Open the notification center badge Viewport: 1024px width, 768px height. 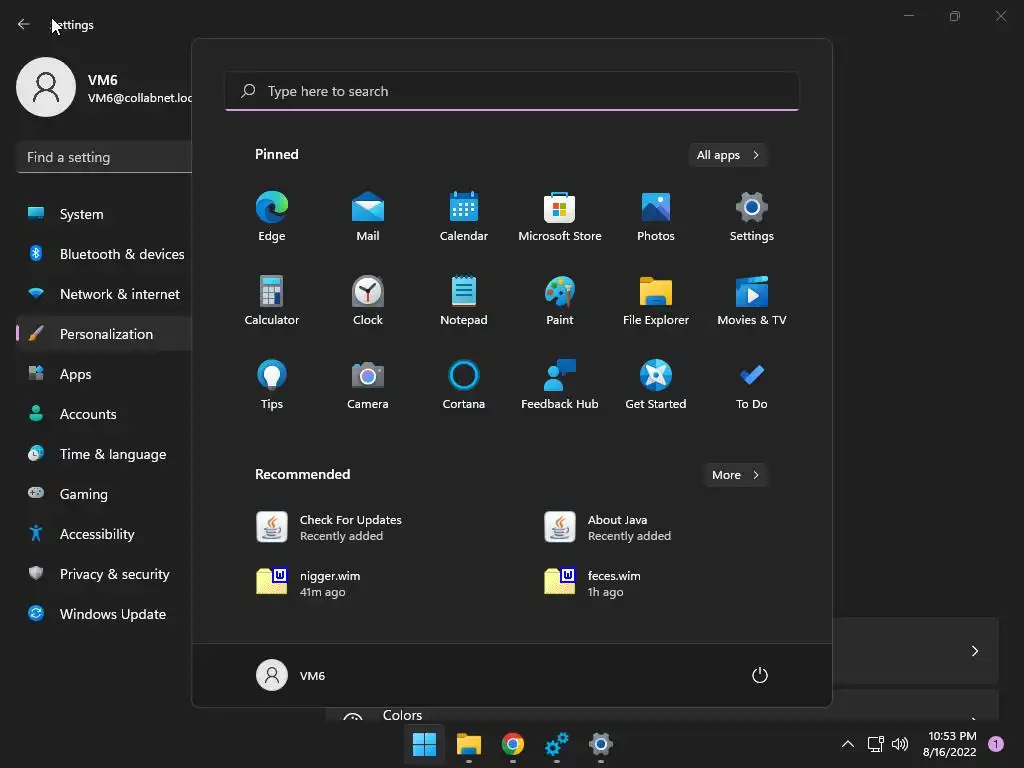(996, 744)
